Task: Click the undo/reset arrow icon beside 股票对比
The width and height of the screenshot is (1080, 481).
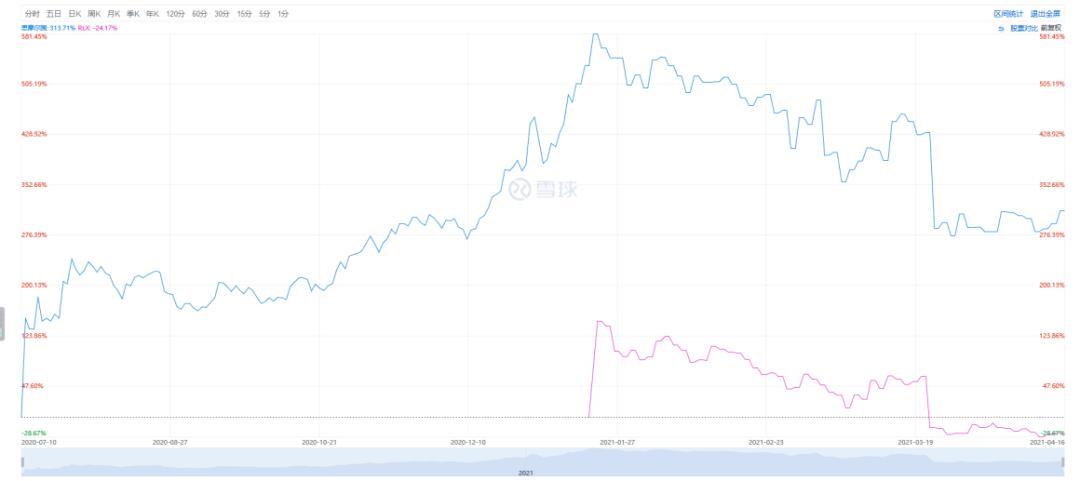Action: click(1000, 28)
